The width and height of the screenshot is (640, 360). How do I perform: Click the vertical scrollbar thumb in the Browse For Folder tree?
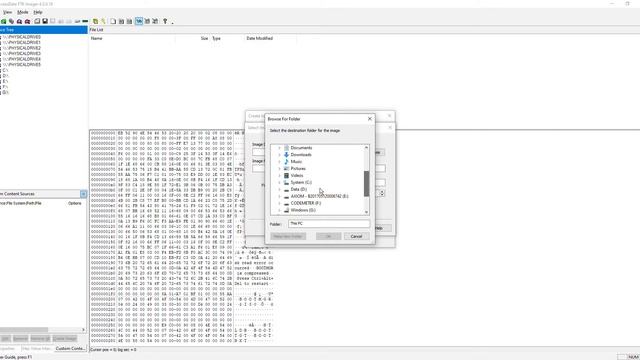pos(367,183)
